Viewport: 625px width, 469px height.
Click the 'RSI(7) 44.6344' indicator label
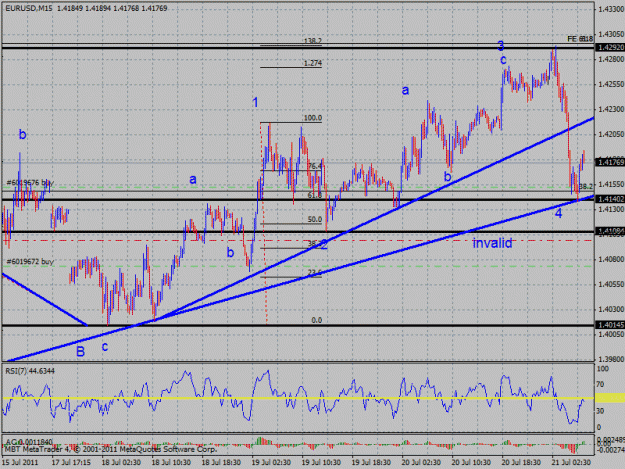pos(30,371)
